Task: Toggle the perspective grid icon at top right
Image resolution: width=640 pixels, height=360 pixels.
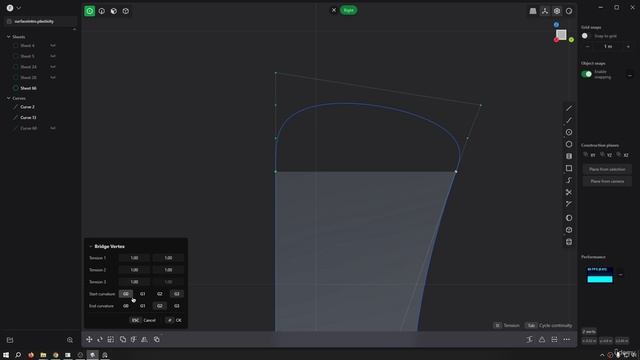Action: (533, 11)
